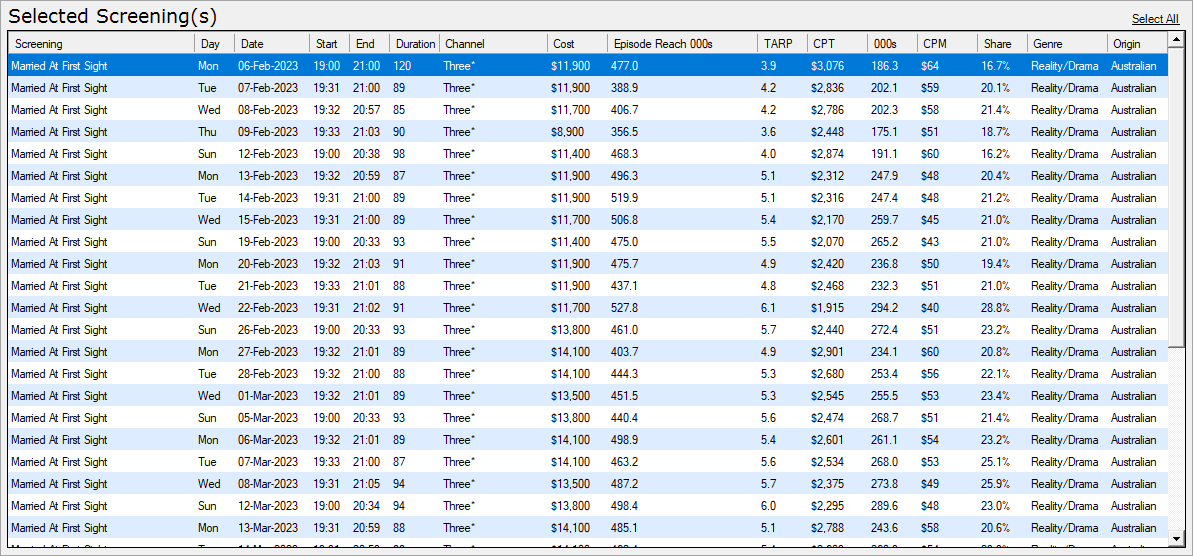Sort by the Share column header
Image resolution: width=1193 pixels, height=556 pixels.
pos(1002,44)
